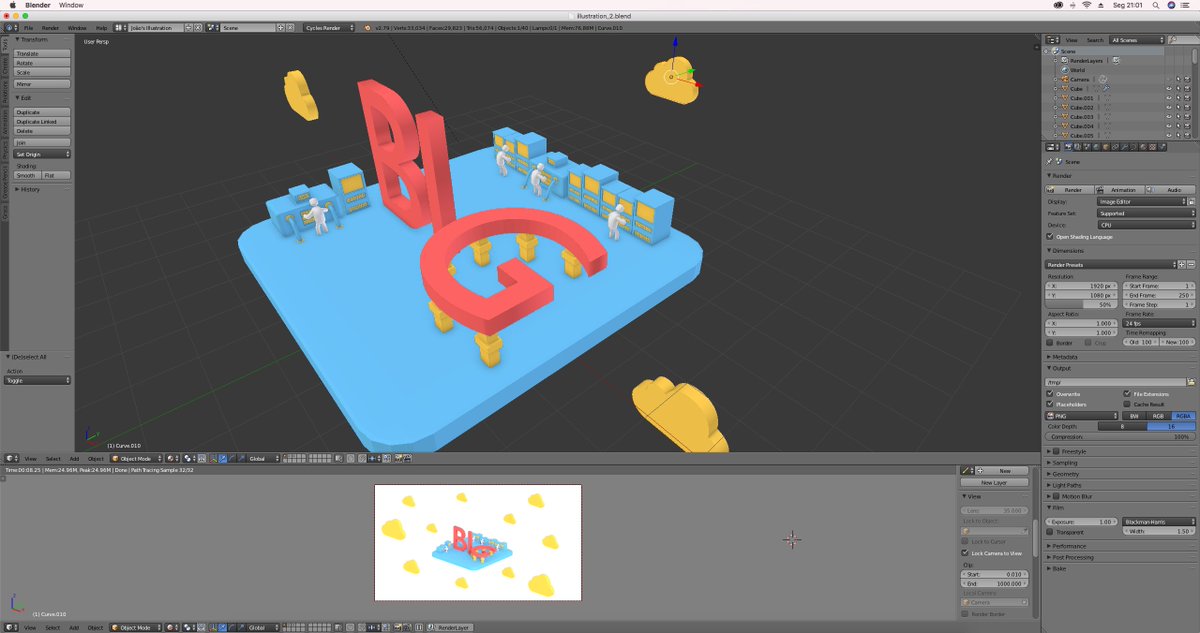Click the Scale transform button
Screen dimensions: 1200x633
coord(42,72)
